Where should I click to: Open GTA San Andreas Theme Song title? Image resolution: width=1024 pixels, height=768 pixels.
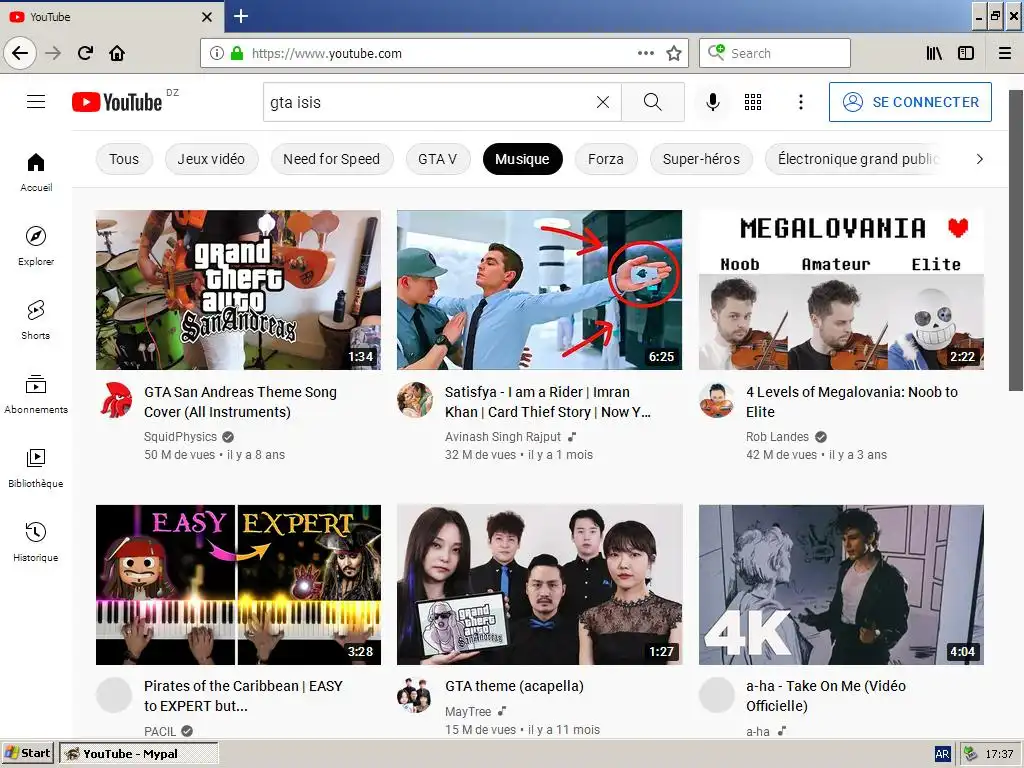pyautogui.click(x=240, y=402)
